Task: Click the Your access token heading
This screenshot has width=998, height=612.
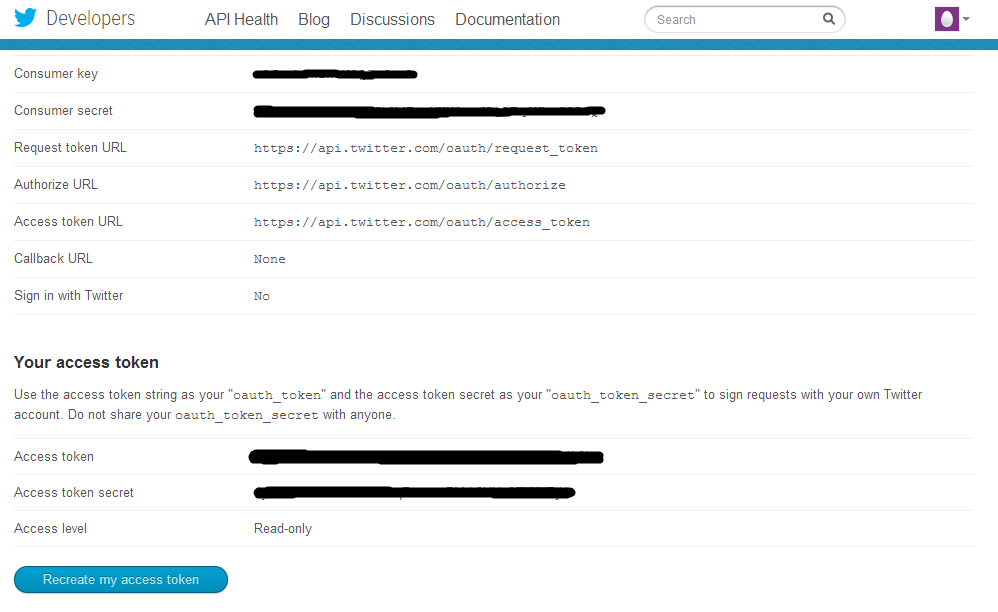Action: 86,362
